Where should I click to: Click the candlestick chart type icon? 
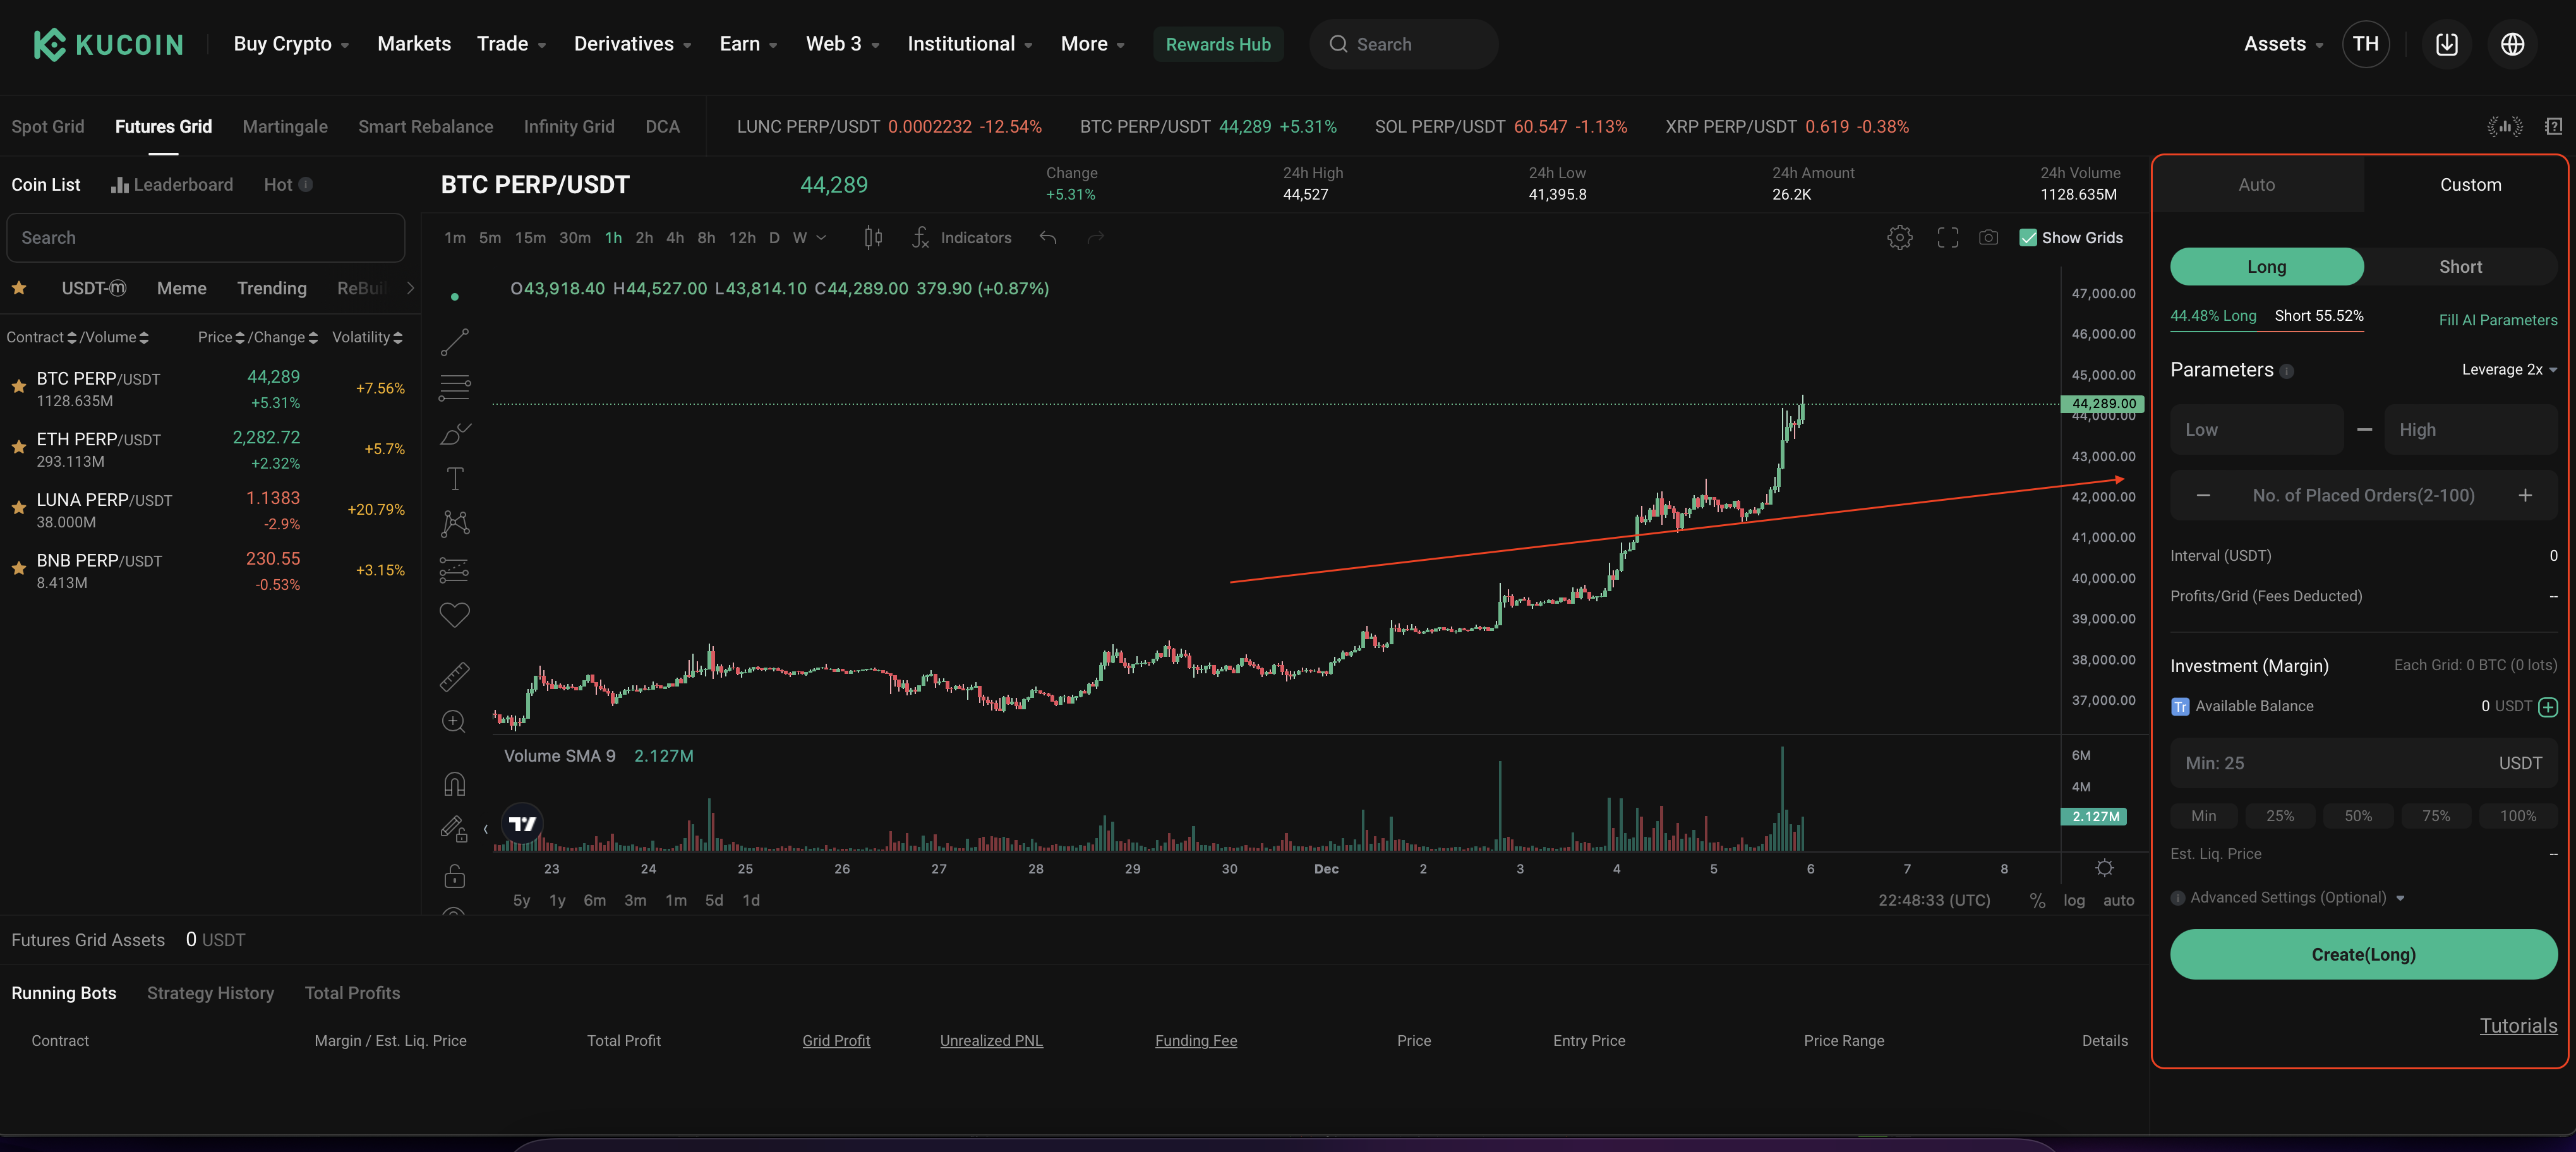click(x=873, y=237)
